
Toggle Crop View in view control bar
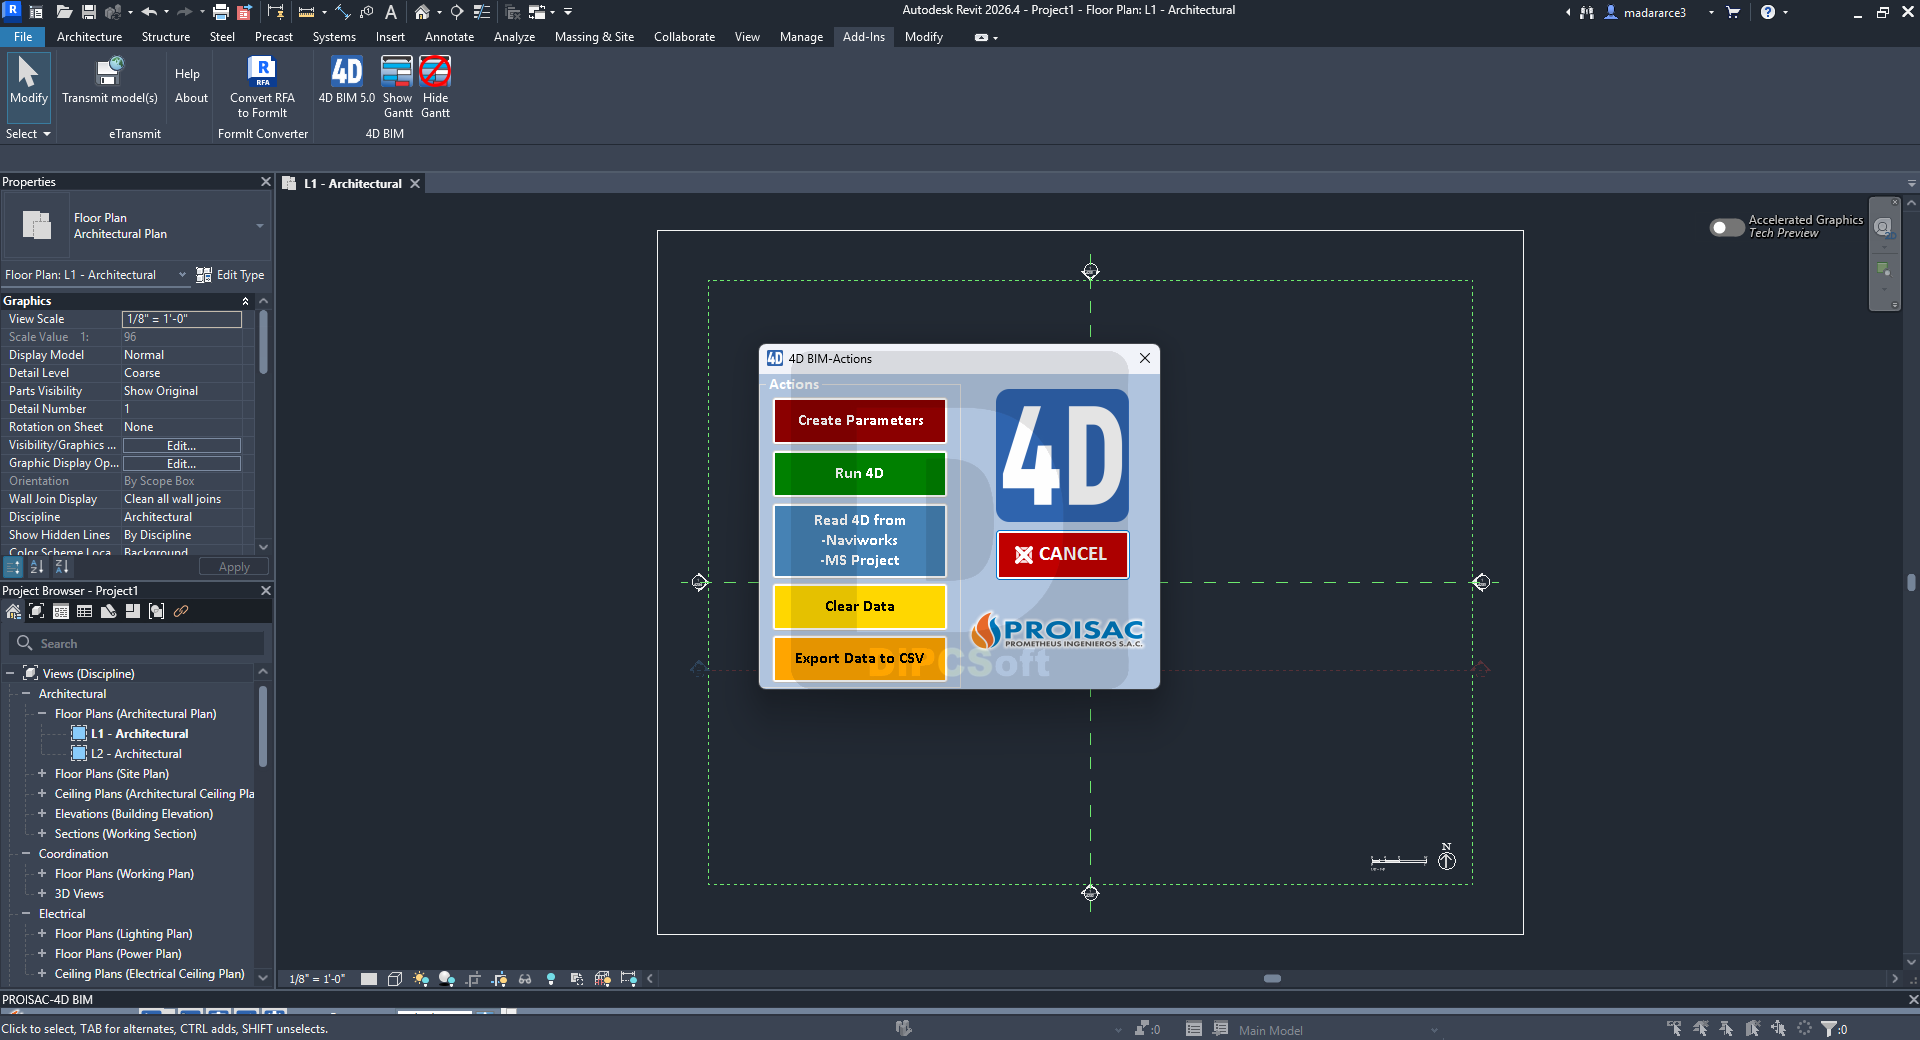coord(473,979)
